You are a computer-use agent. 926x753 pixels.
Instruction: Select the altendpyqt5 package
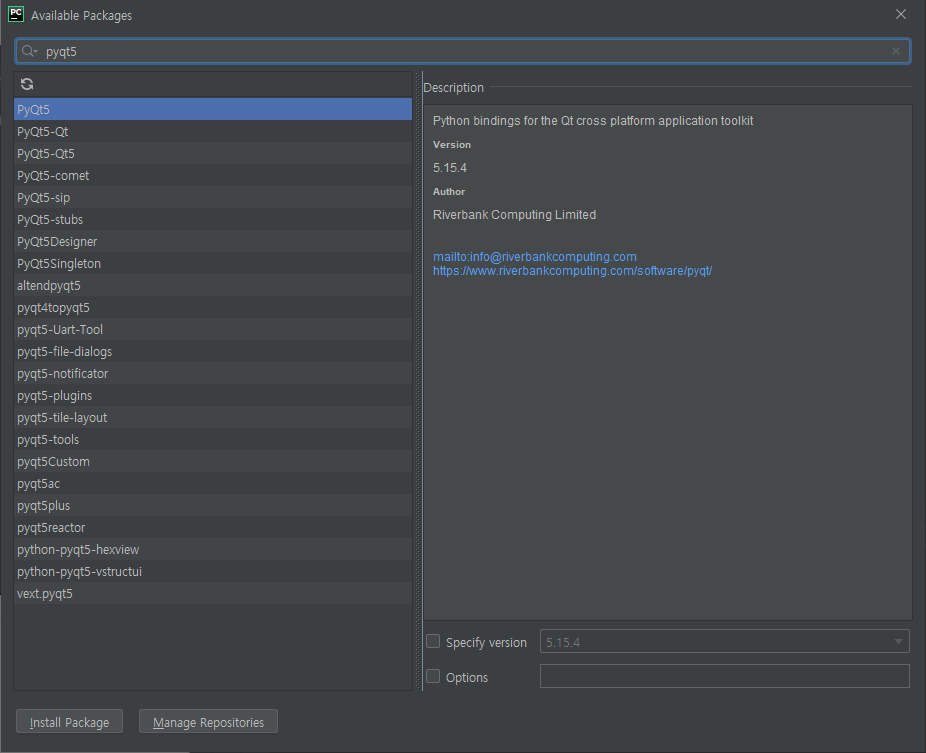[213, 286]
